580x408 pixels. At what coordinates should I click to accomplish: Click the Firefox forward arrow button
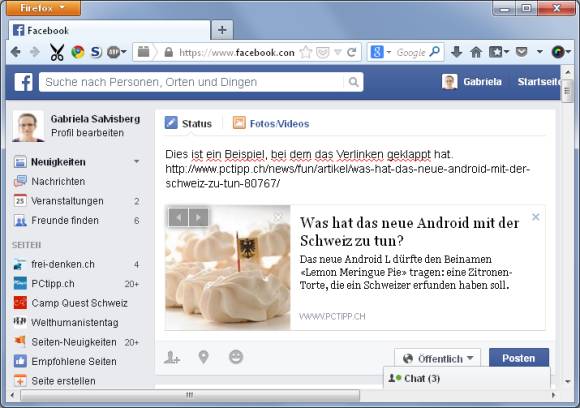[35, 52]
